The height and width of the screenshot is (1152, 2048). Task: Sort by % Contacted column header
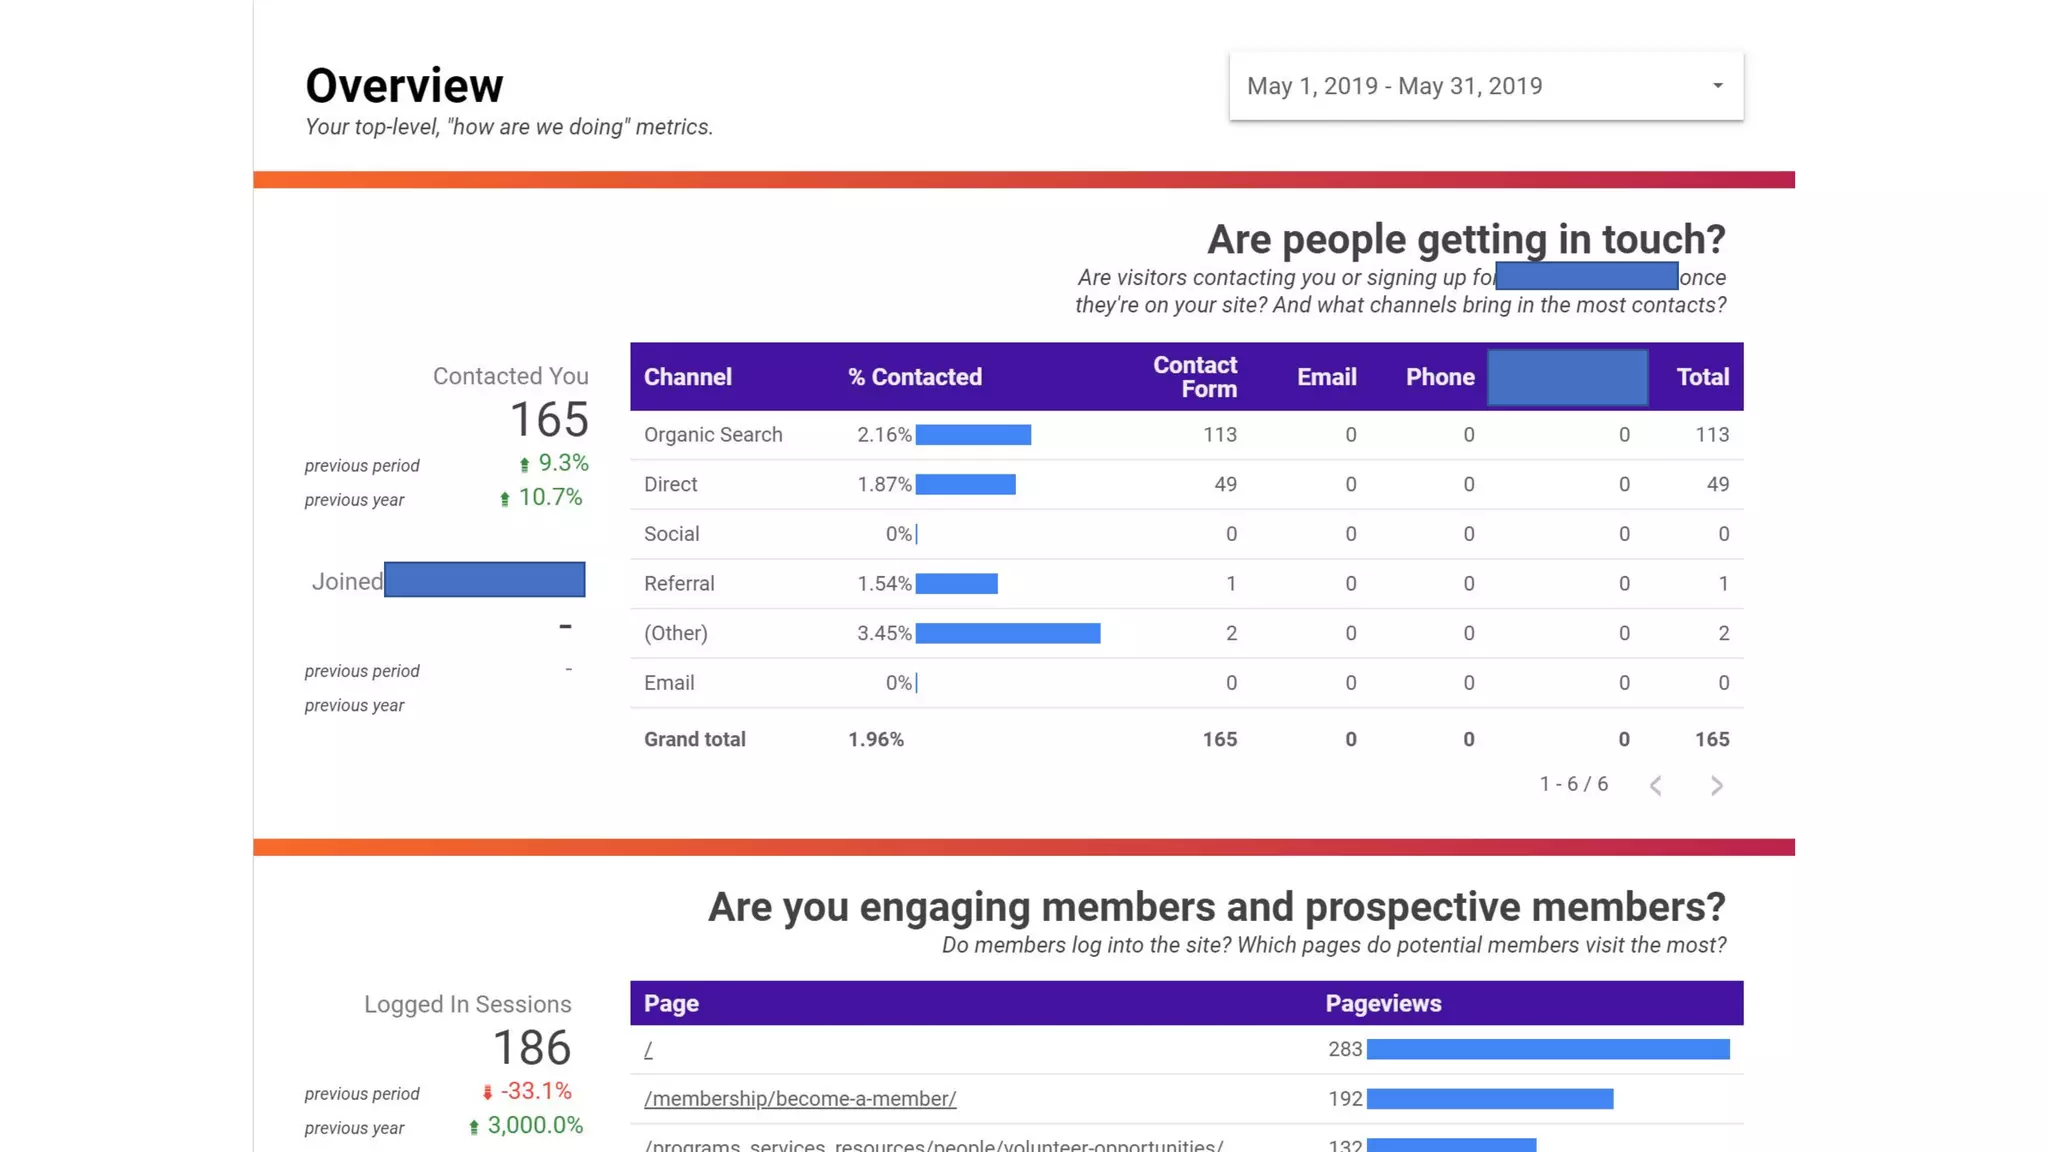[914, 377]
